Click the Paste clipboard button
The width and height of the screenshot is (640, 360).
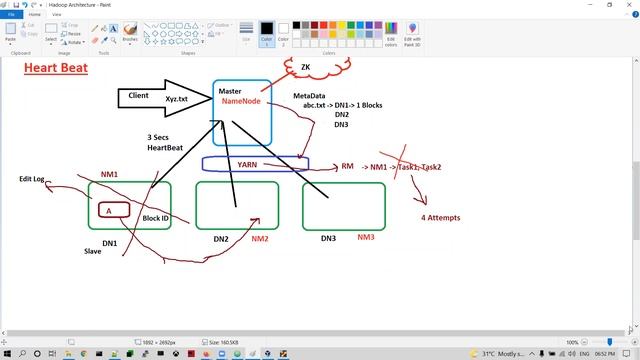click(x=11, y=31)
